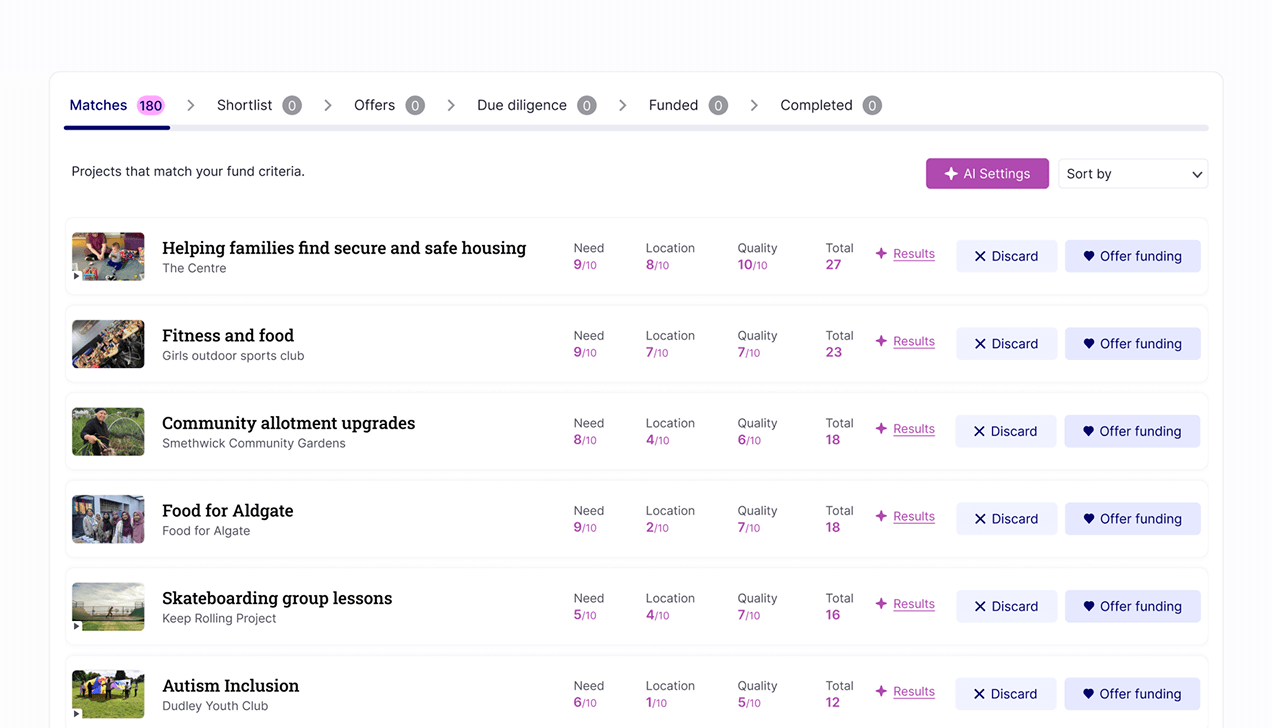
Task: Open title Helping families find secure and safe housing
Action: 344,248
